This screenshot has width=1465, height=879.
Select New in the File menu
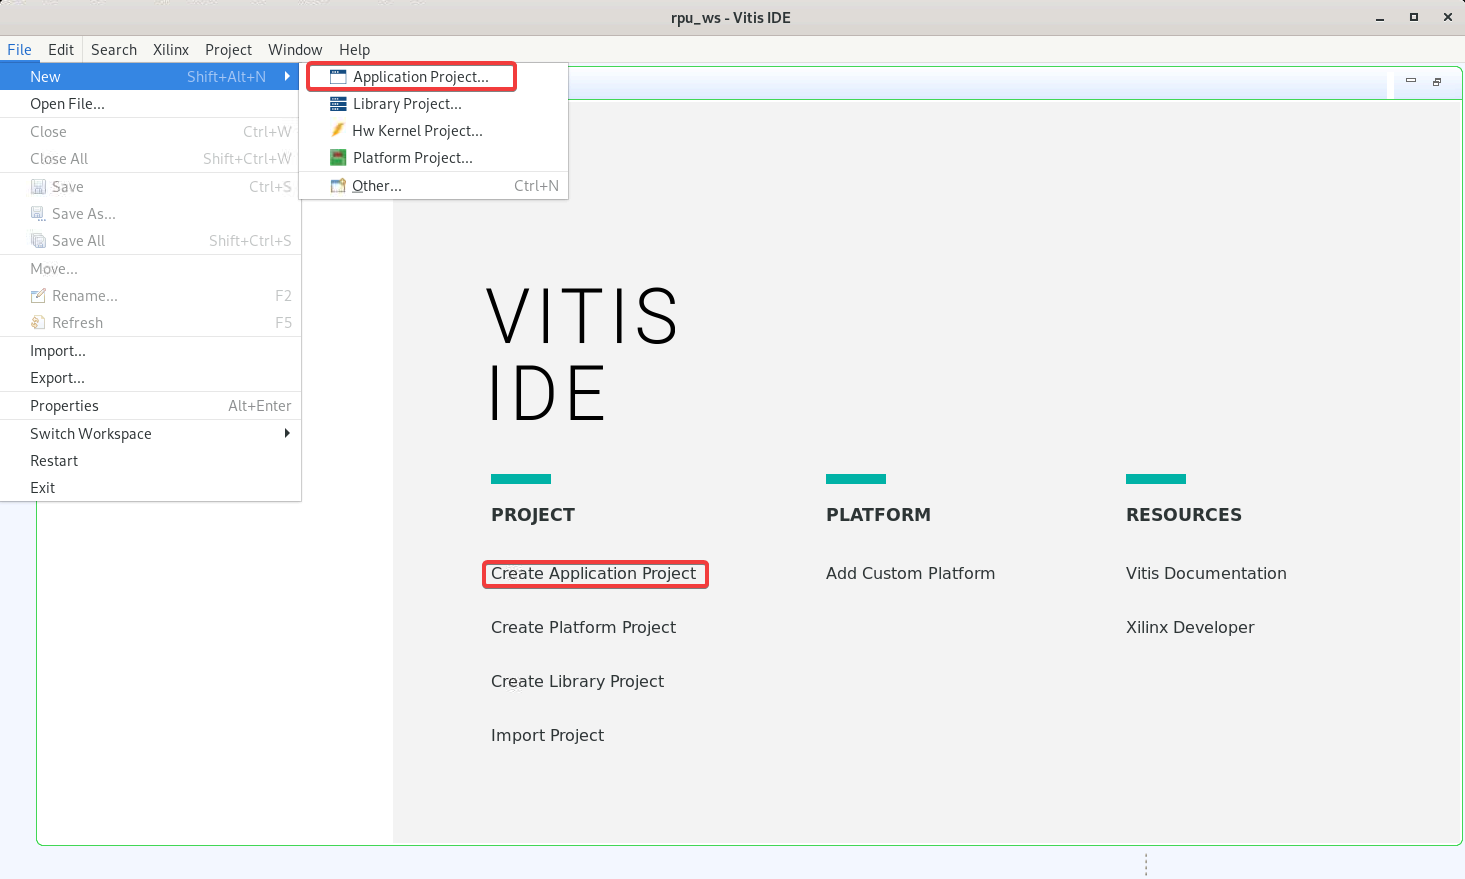pyautogui.click(x=150, y=76)
